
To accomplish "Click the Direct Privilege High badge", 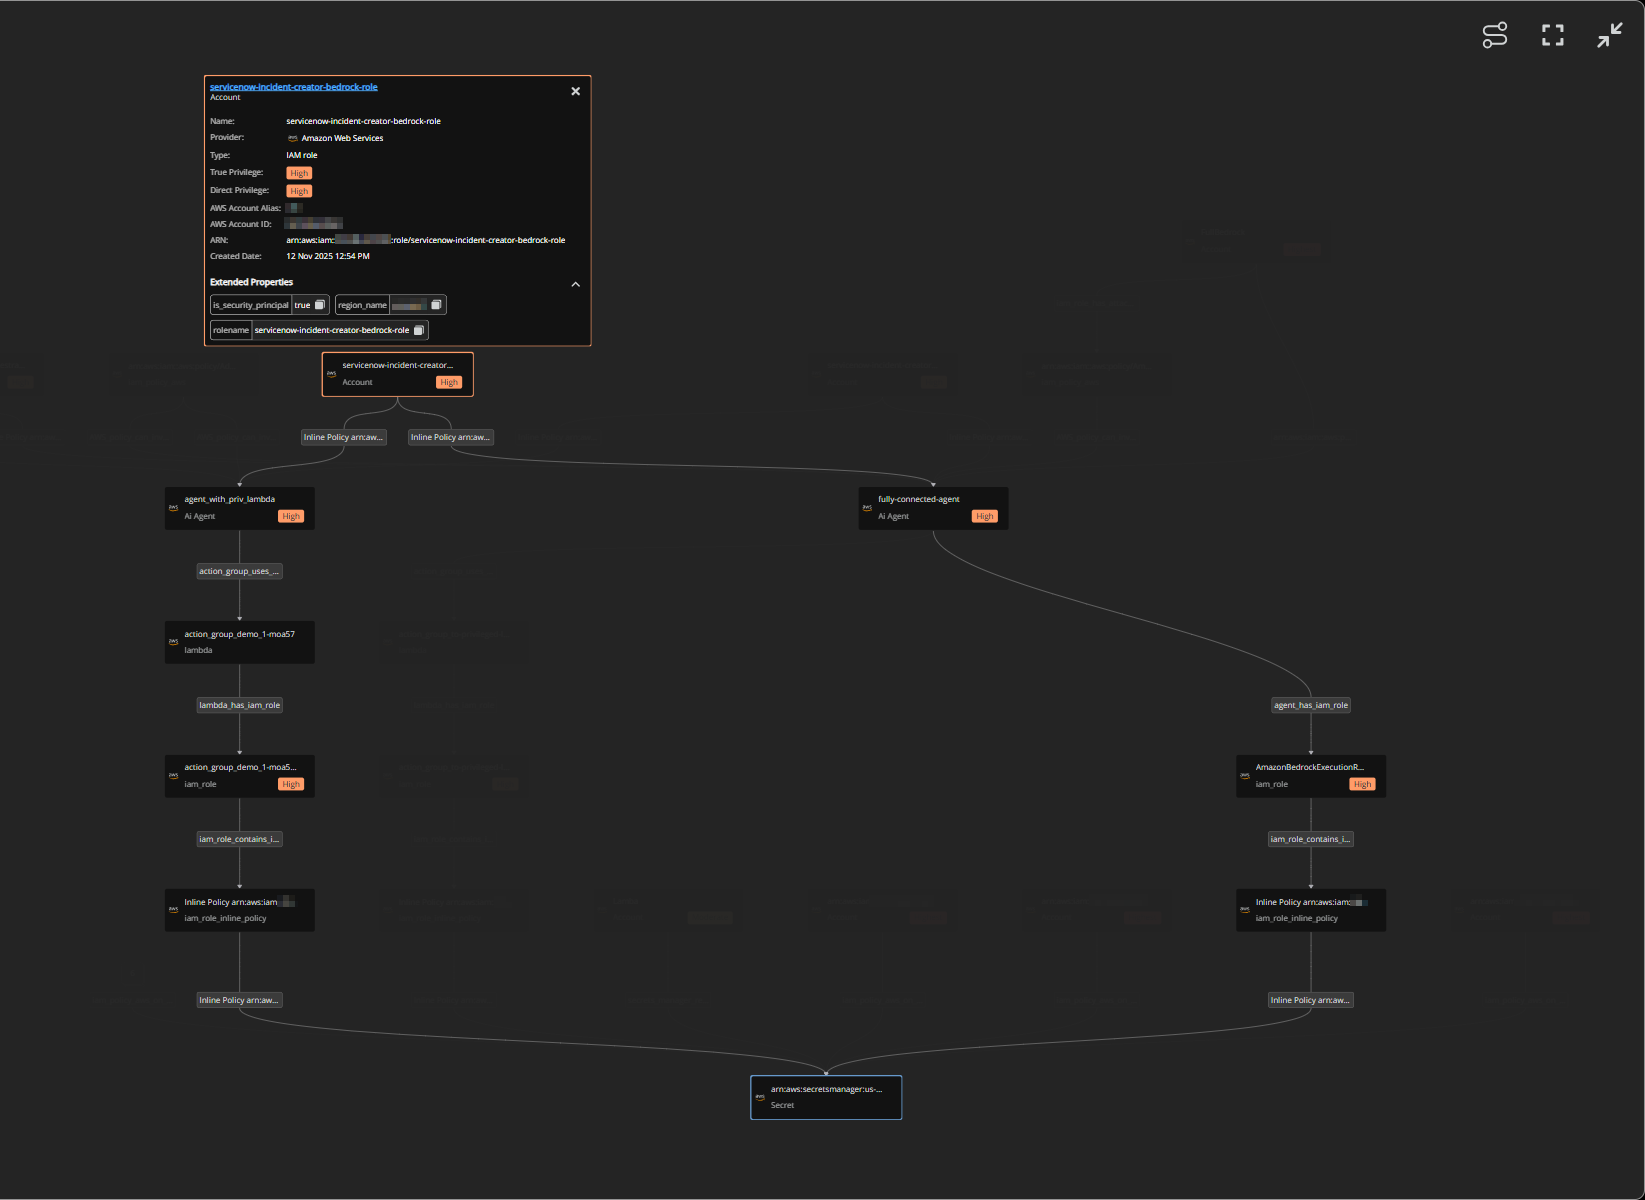I will pos(299,191).
